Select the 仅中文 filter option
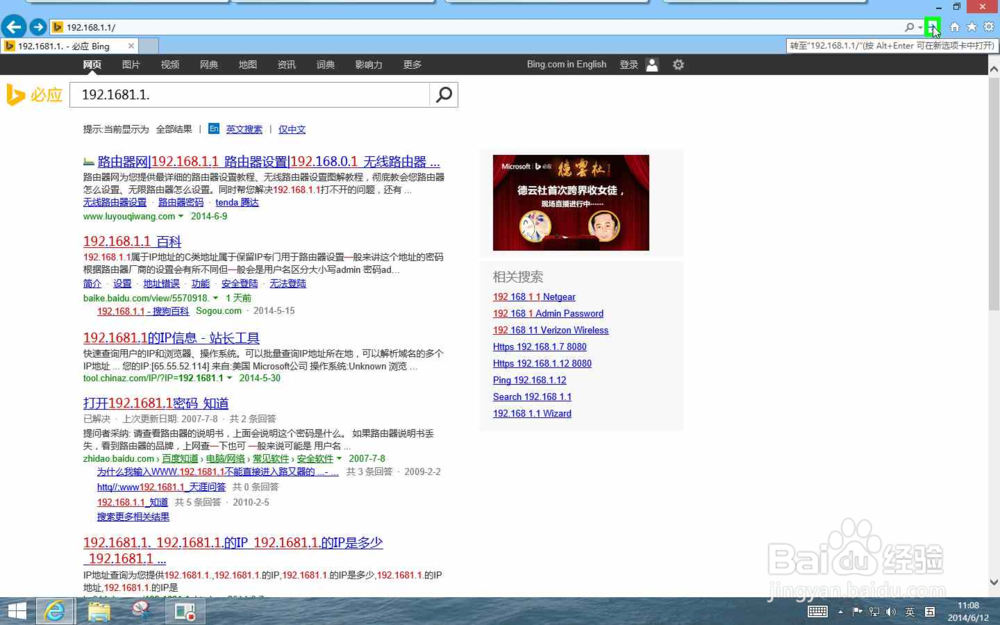 (292, 128)
